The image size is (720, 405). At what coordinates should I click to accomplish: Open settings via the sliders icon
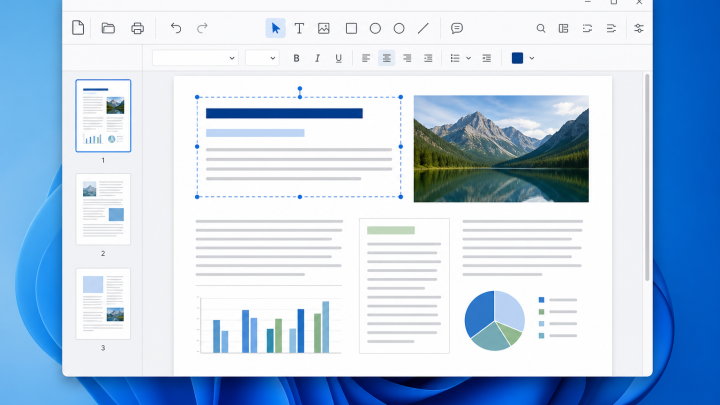(x=639, y=28)
